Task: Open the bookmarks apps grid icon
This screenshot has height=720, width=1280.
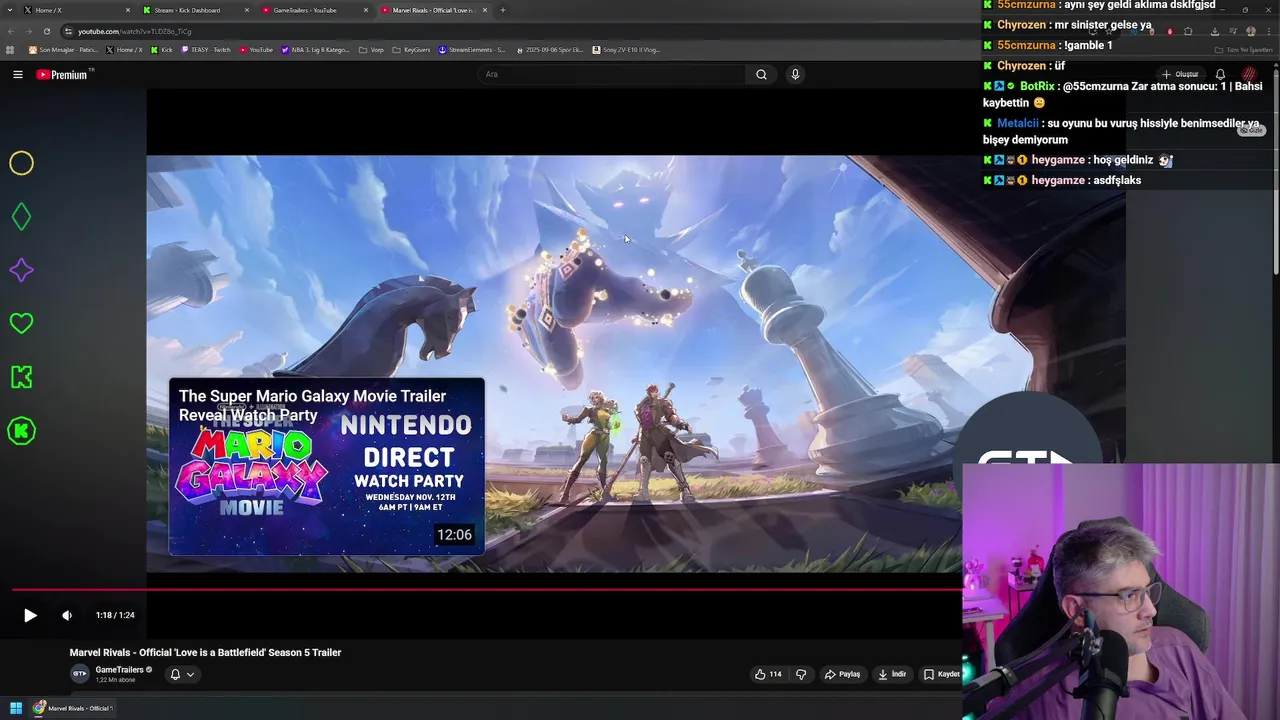Action: click(x=10, y=49)
